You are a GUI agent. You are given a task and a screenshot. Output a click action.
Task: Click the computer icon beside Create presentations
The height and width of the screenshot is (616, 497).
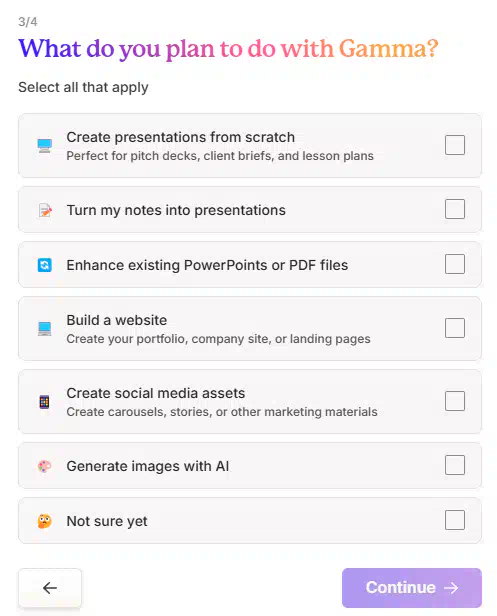pyautogui.click(x=44, y=145)
